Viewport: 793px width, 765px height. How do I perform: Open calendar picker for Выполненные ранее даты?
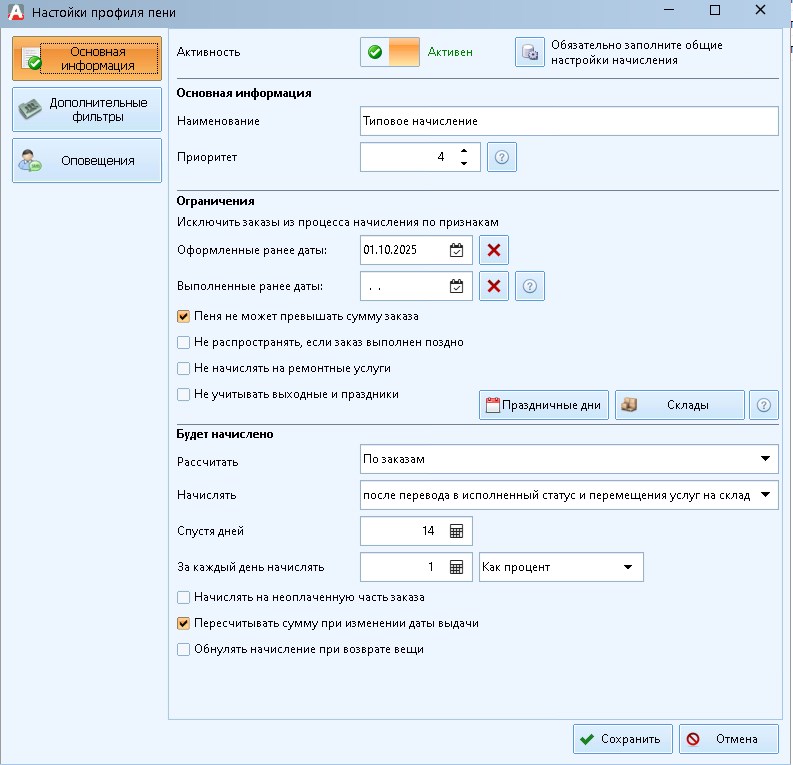(457, 287)
